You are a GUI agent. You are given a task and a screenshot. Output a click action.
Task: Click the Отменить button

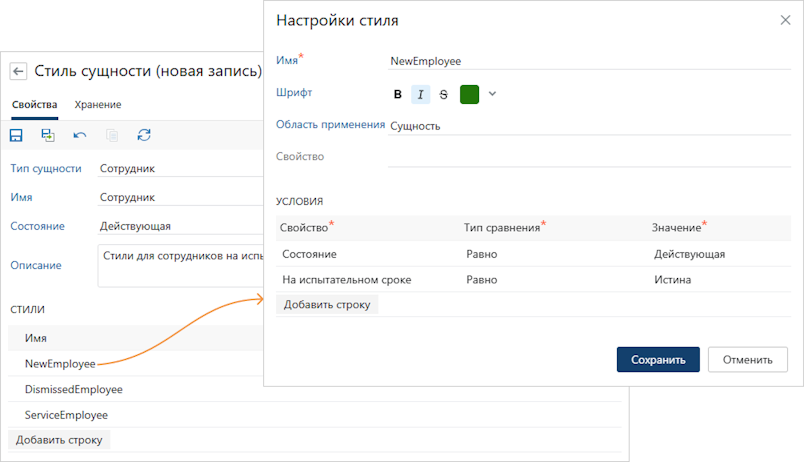tap(748, 360)
